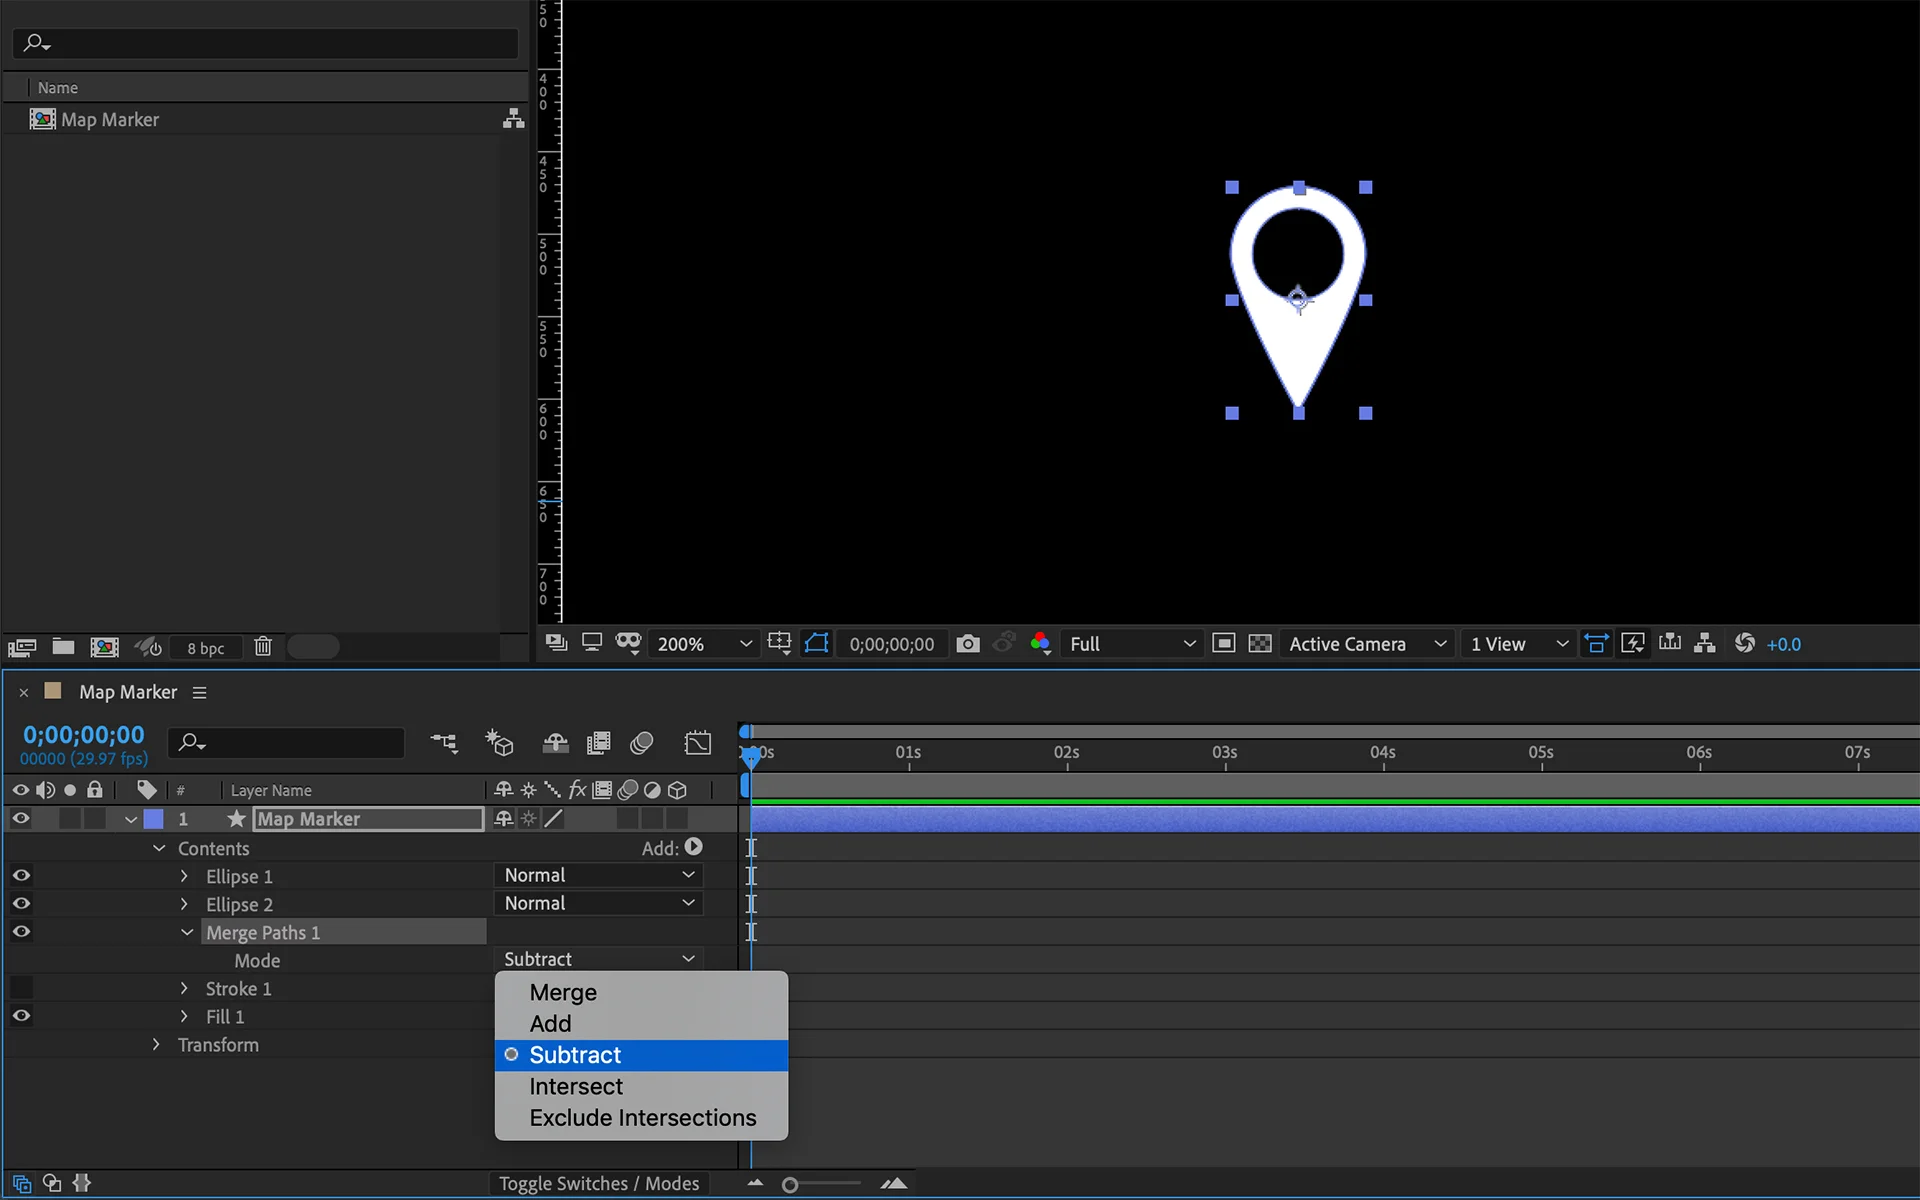
Task: Open Map Marker timeline panel menu
Action: [200, 692]
